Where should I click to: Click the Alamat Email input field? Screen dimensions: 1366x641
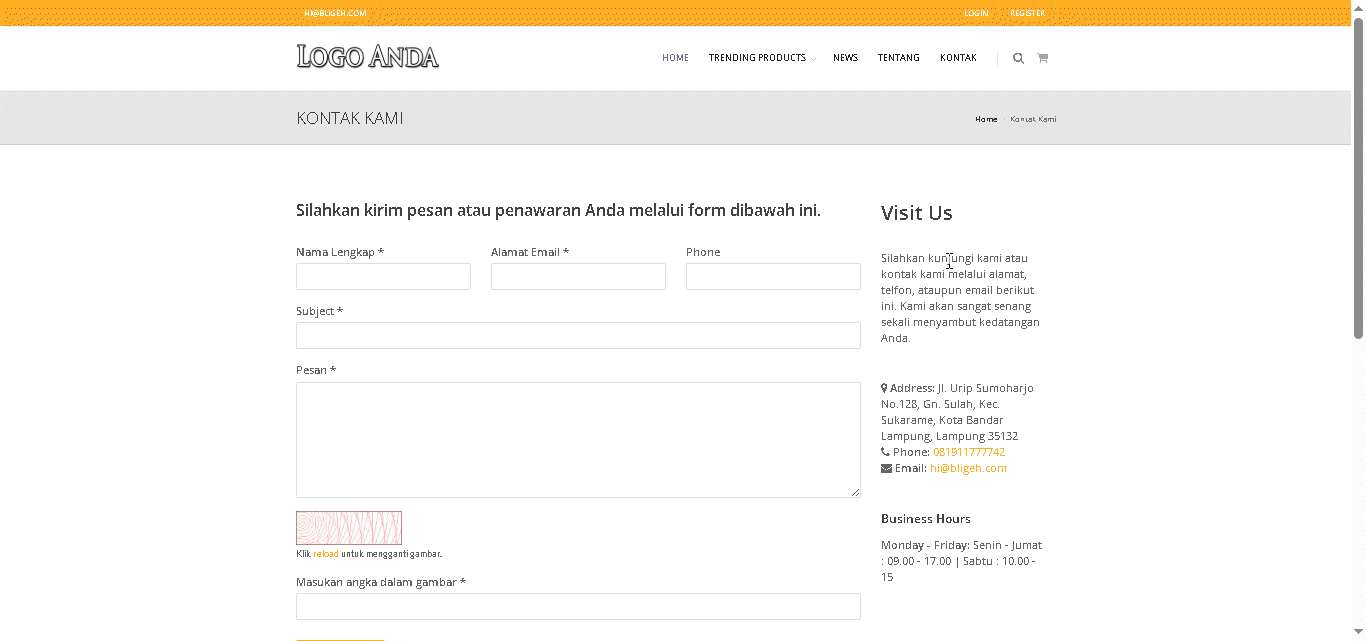(x=578, y=277)
